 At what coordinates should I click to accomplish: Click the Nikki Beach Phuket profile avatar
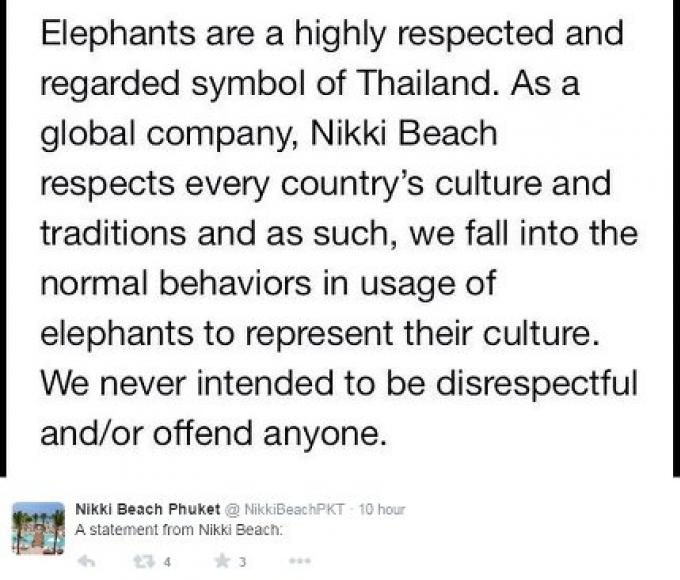38,528
